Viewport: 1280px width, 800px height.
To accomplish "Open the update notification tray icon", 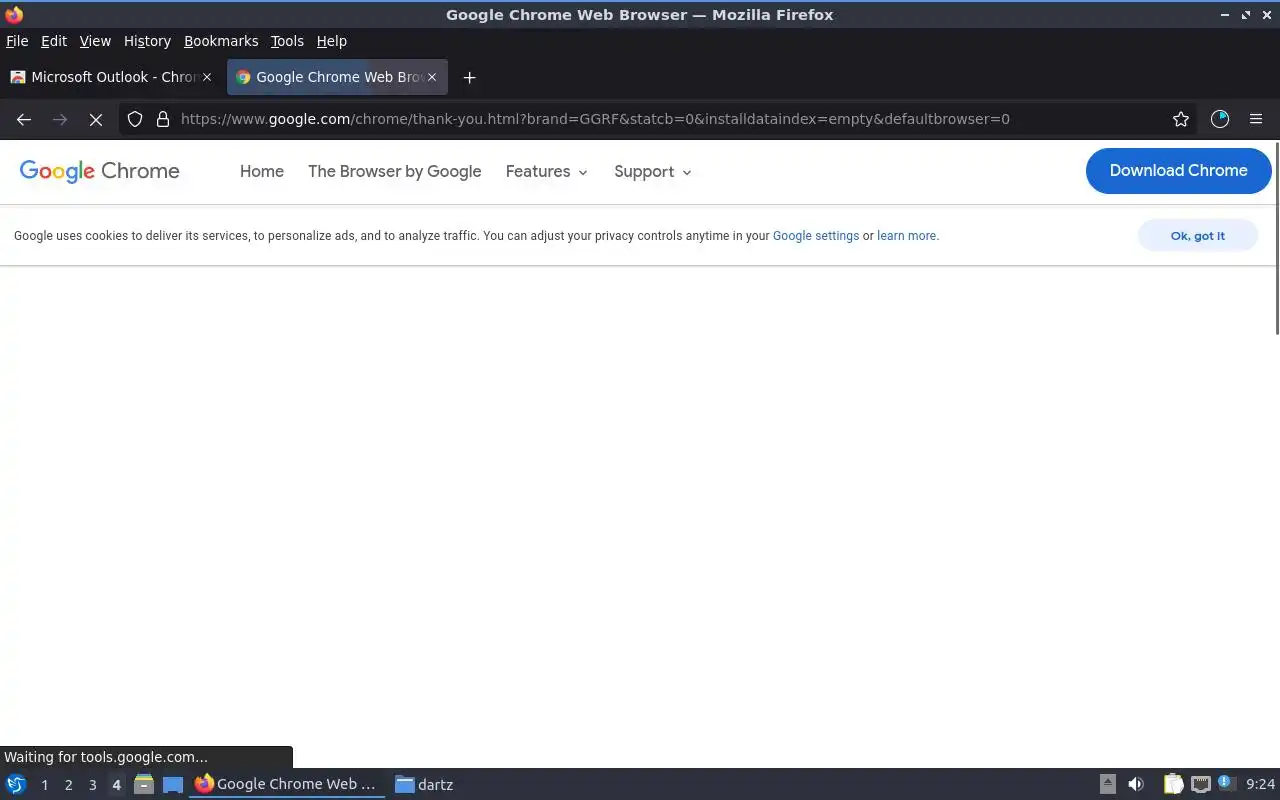I will 1227,783.
